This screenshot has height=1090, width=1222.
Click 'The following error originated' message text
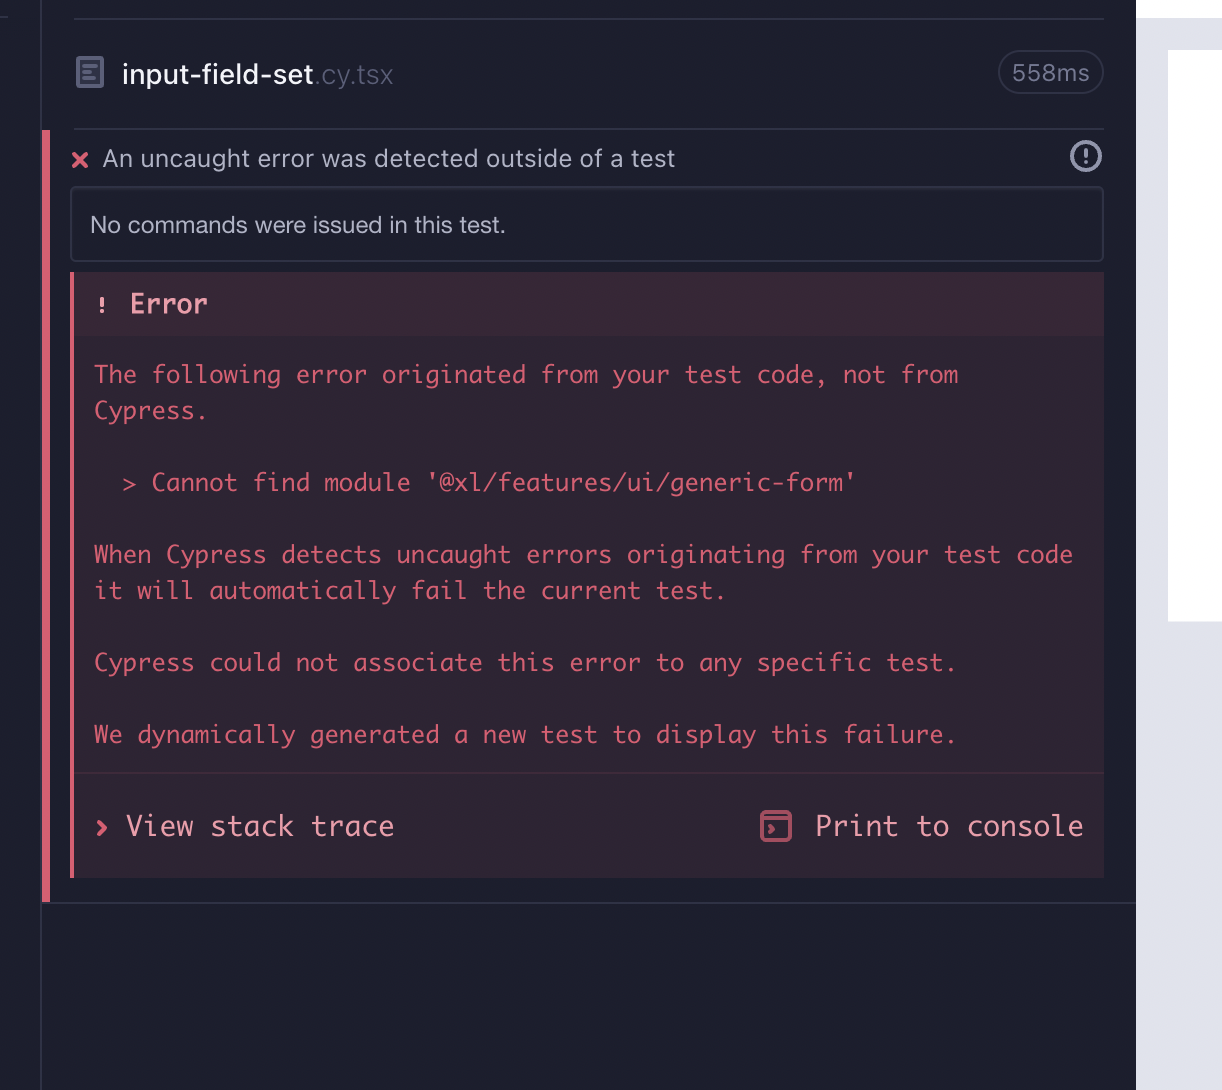526,393
